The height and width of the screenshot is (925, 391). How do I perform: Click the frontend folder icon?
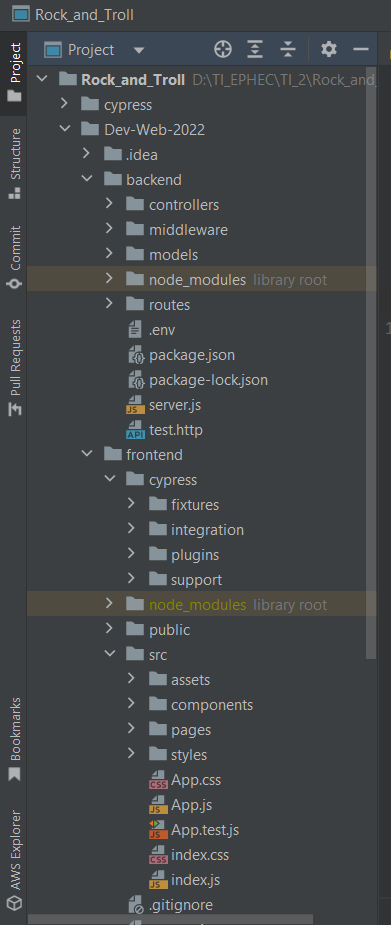[112, 454]
